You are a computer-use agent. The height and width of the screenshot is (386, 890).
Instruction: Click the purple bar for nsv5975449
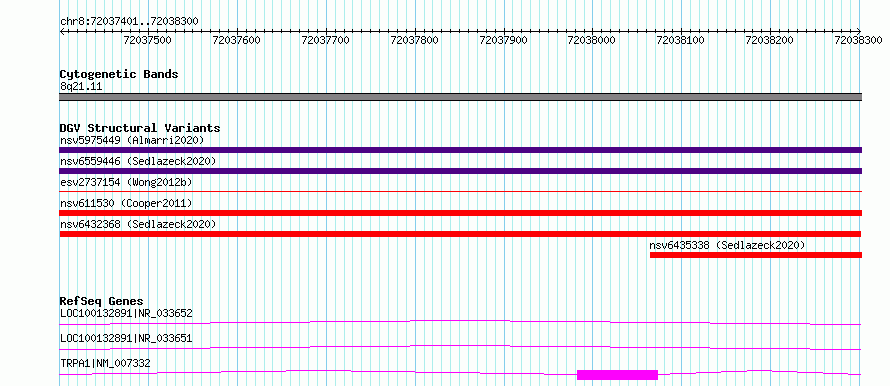coord(460,150)
